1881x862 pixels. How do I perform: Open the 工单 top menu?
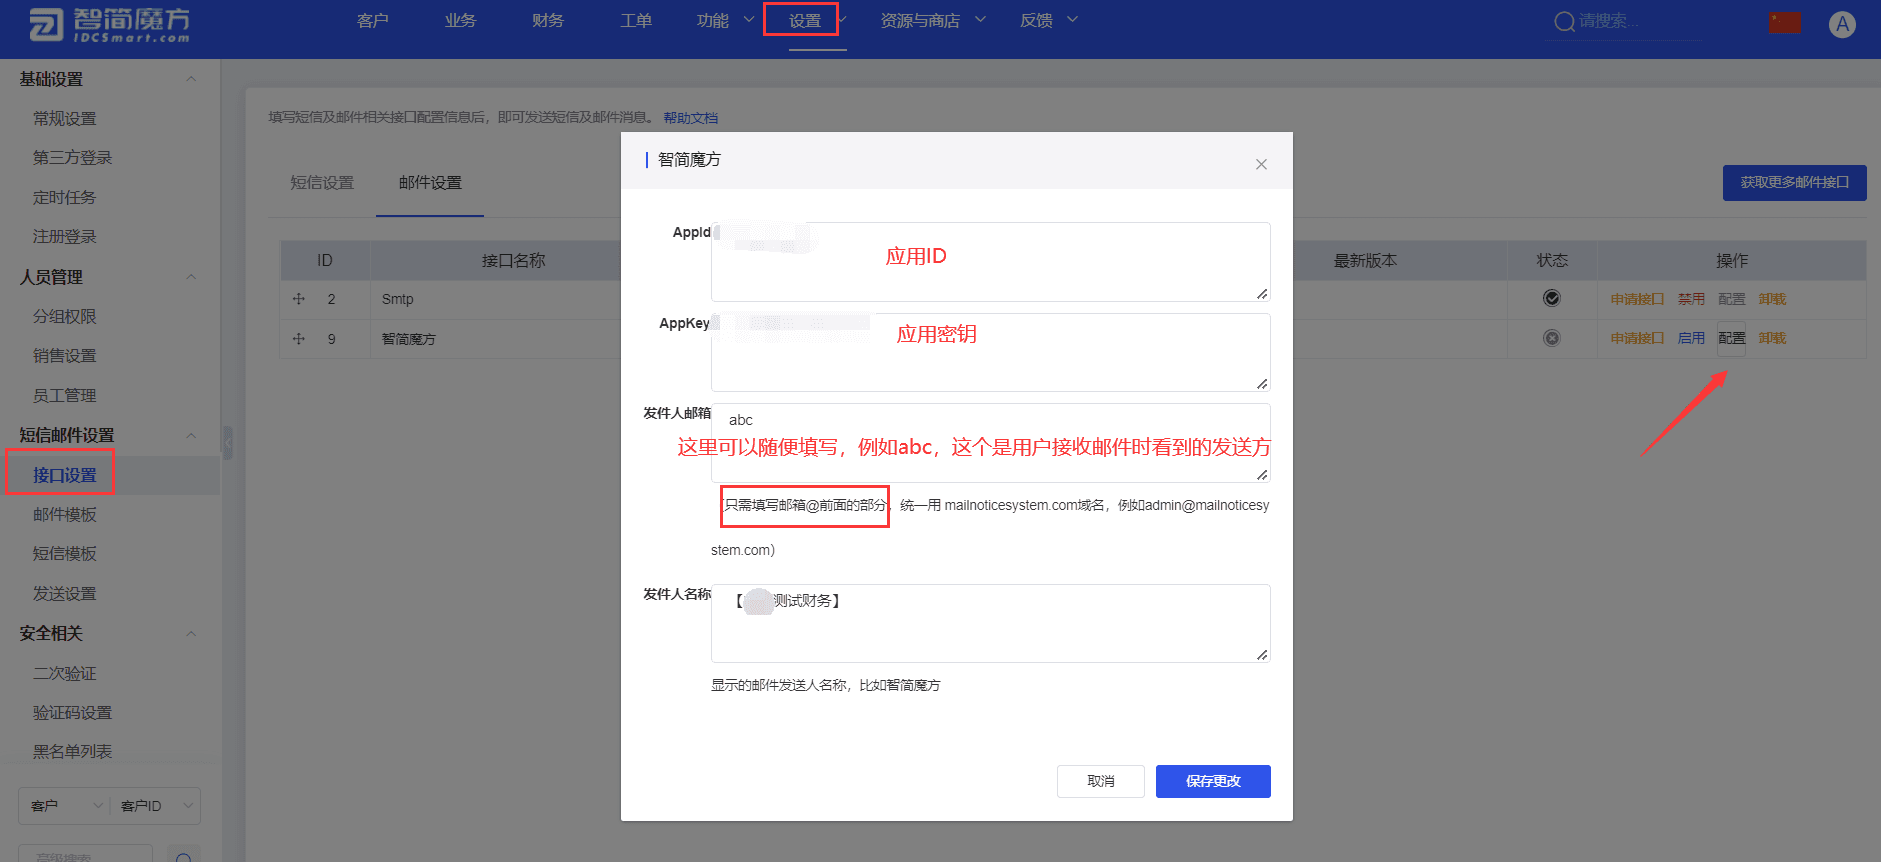(x=636, y=21)
